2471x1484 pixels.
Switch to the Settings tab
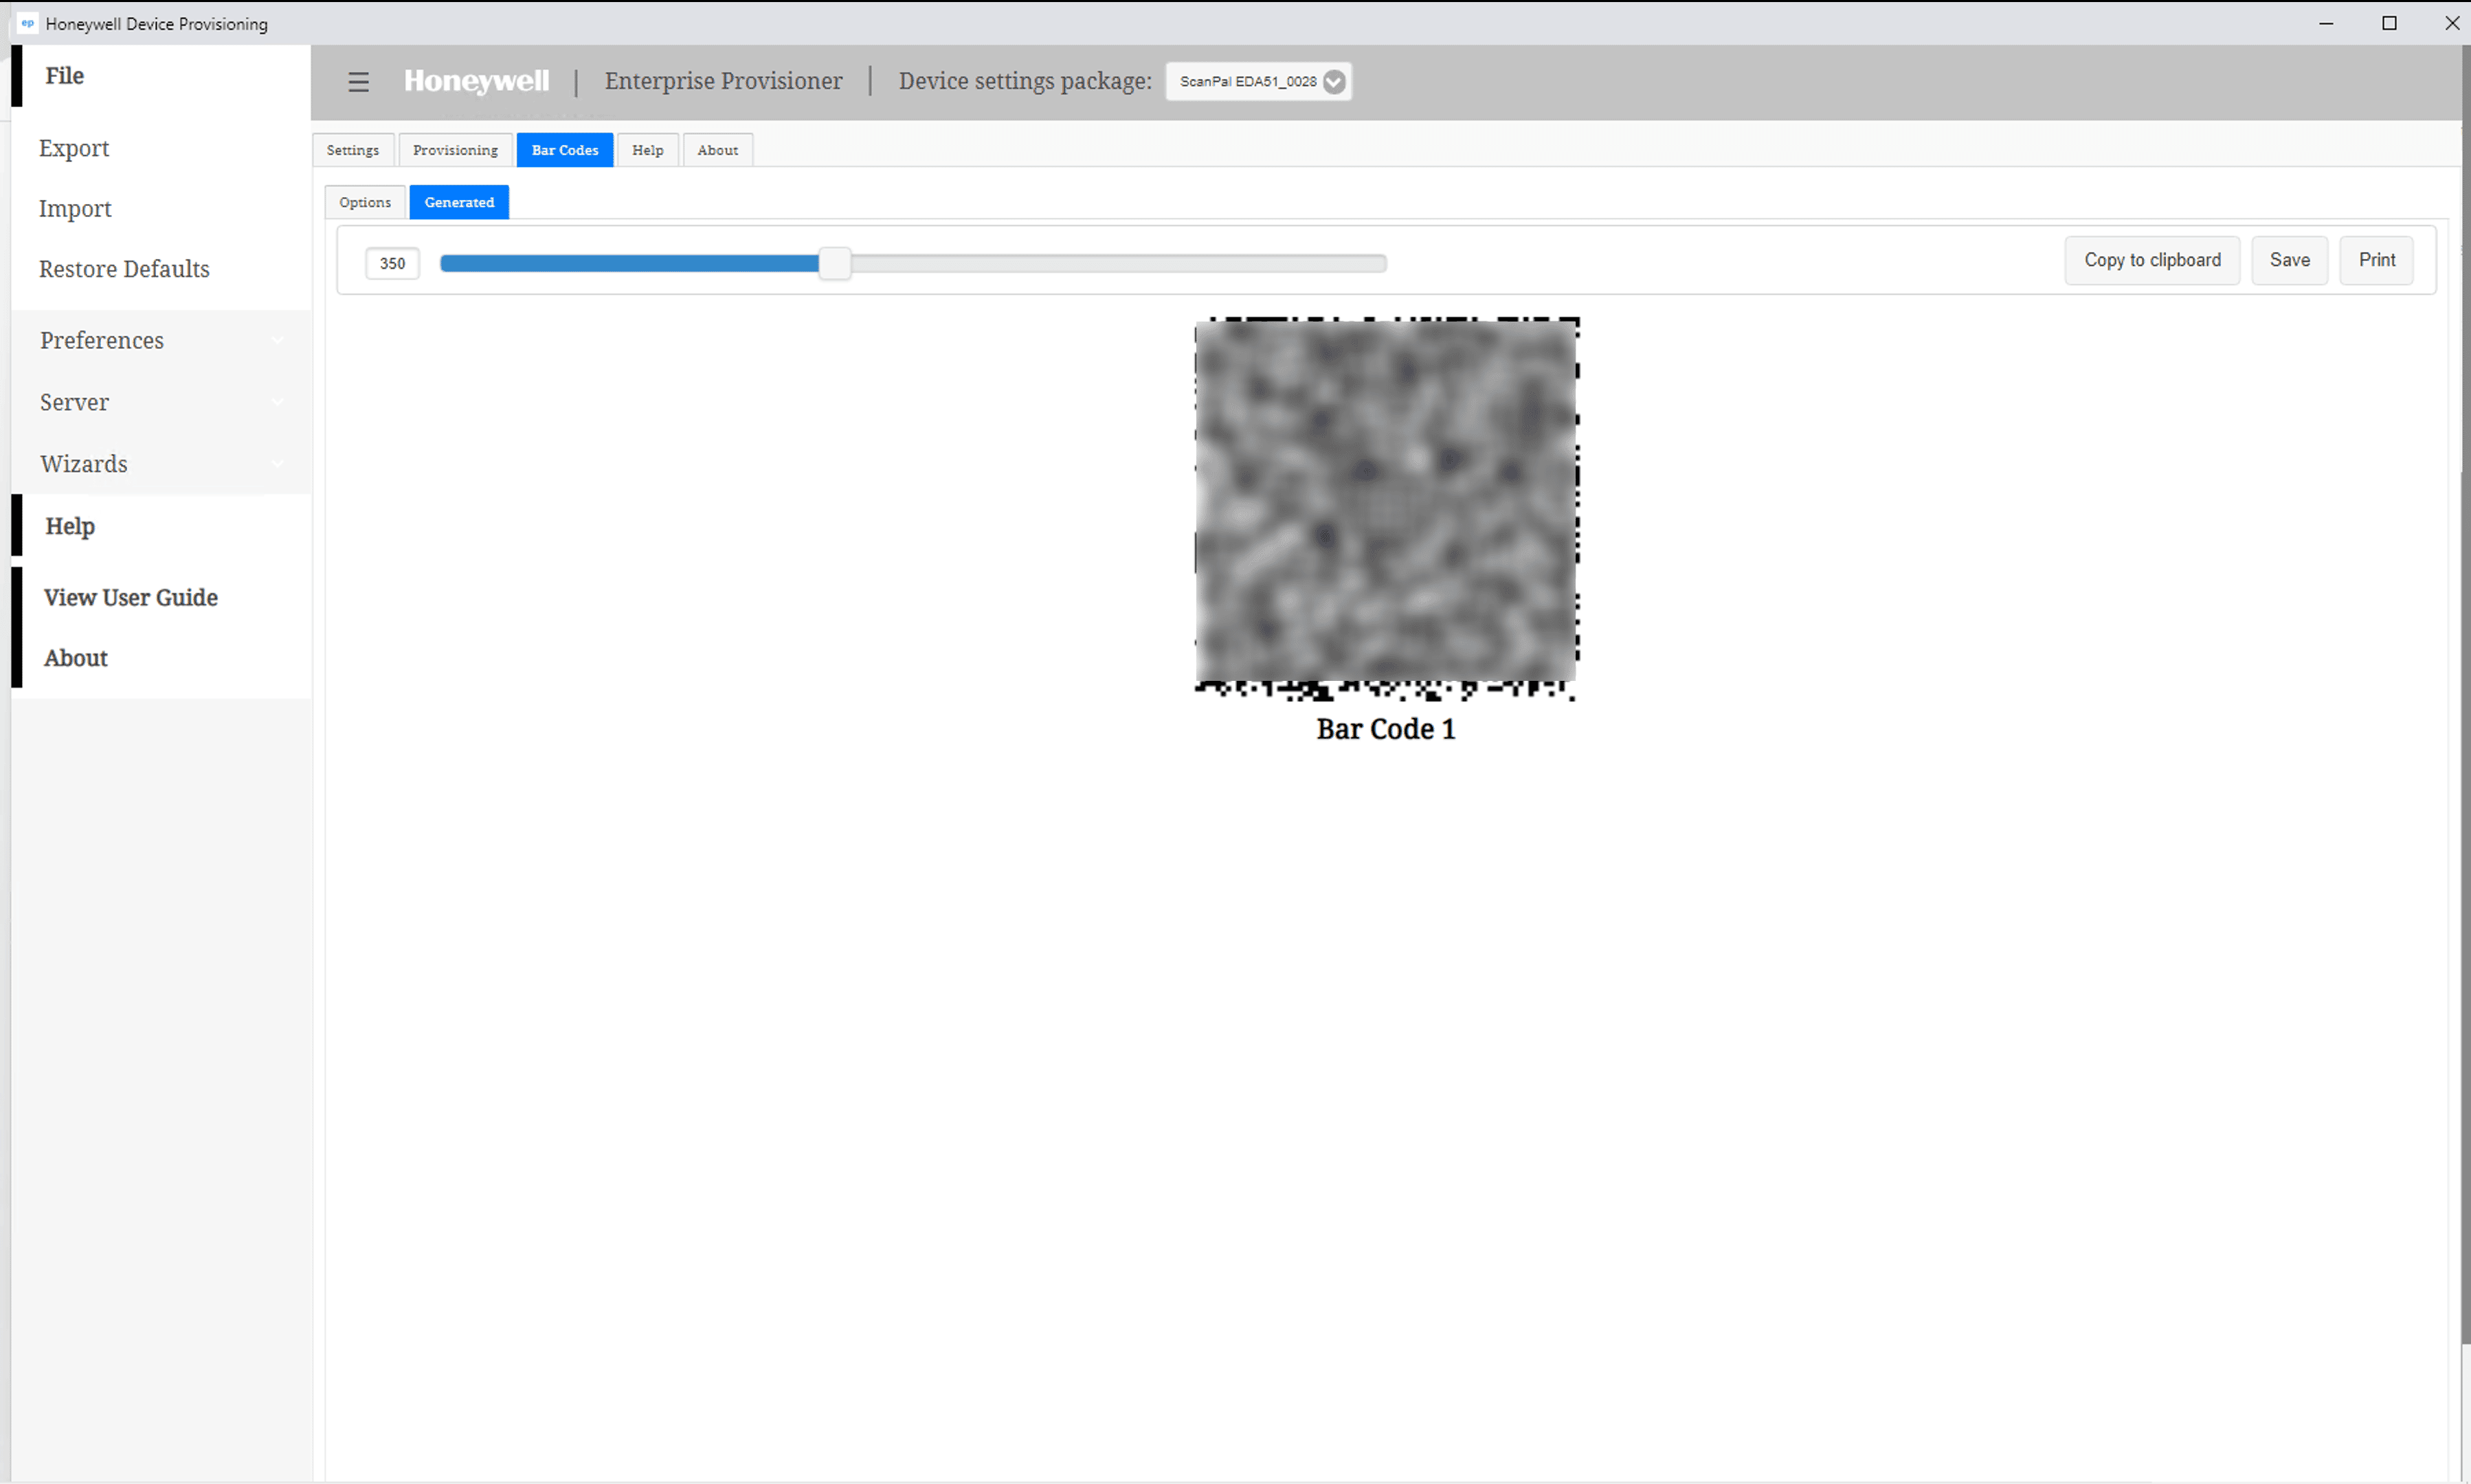pos(353,150)
